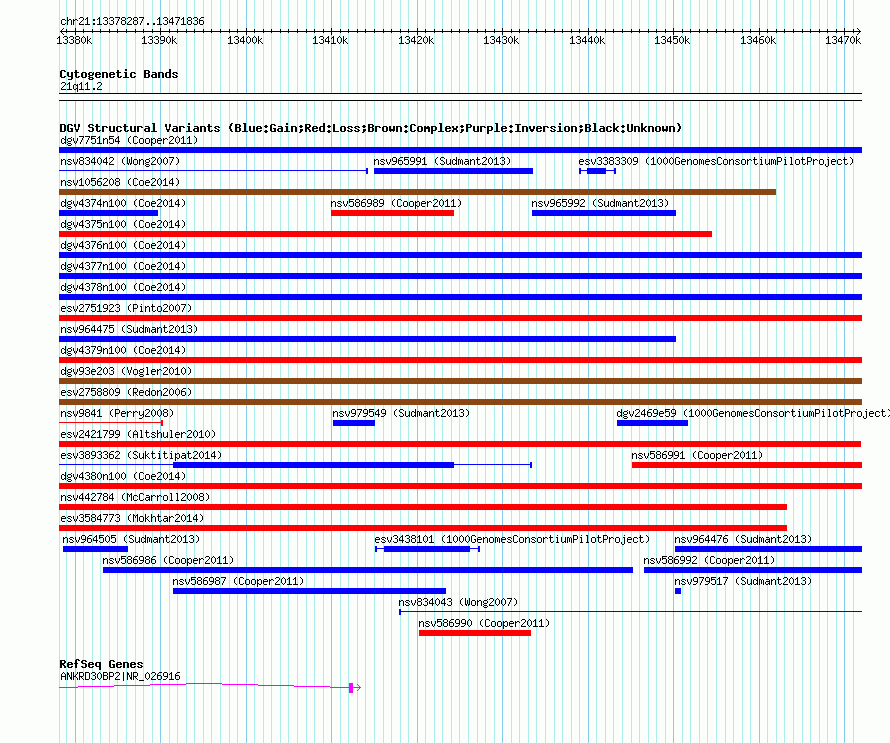Select the nsv1056208 brown complex bar
Screen dimensions: 890x743
point(417,192)
